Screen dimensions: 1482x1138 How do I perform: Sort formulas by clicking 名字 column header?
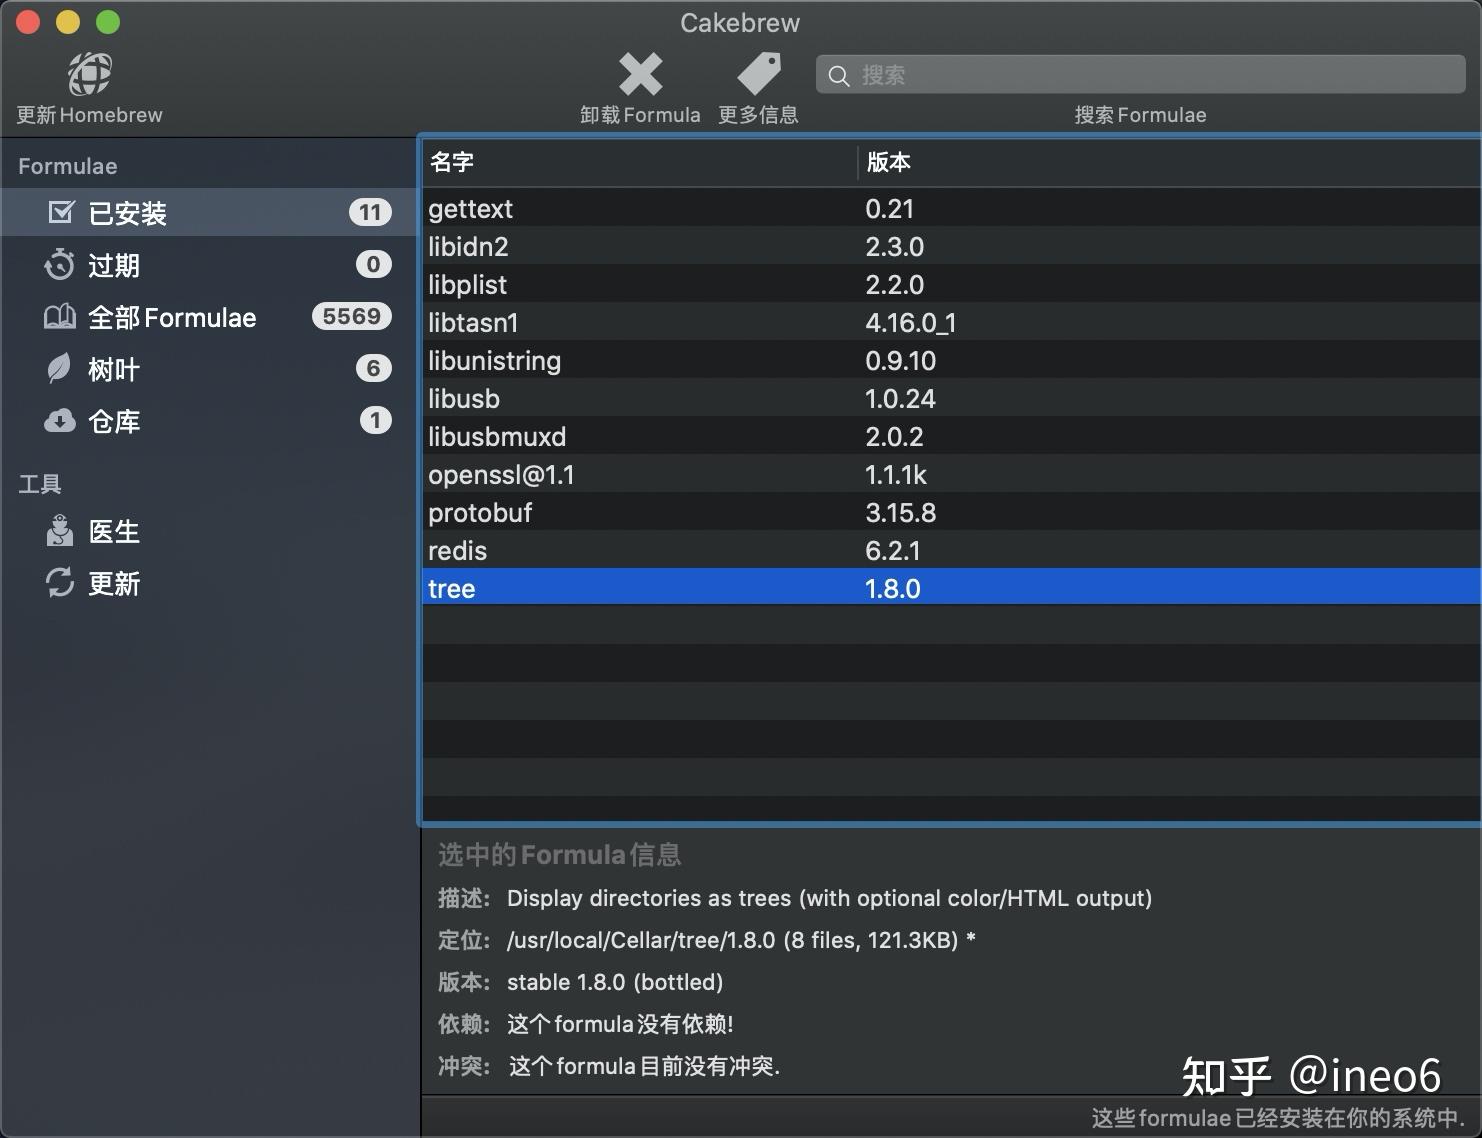(452, 162)
